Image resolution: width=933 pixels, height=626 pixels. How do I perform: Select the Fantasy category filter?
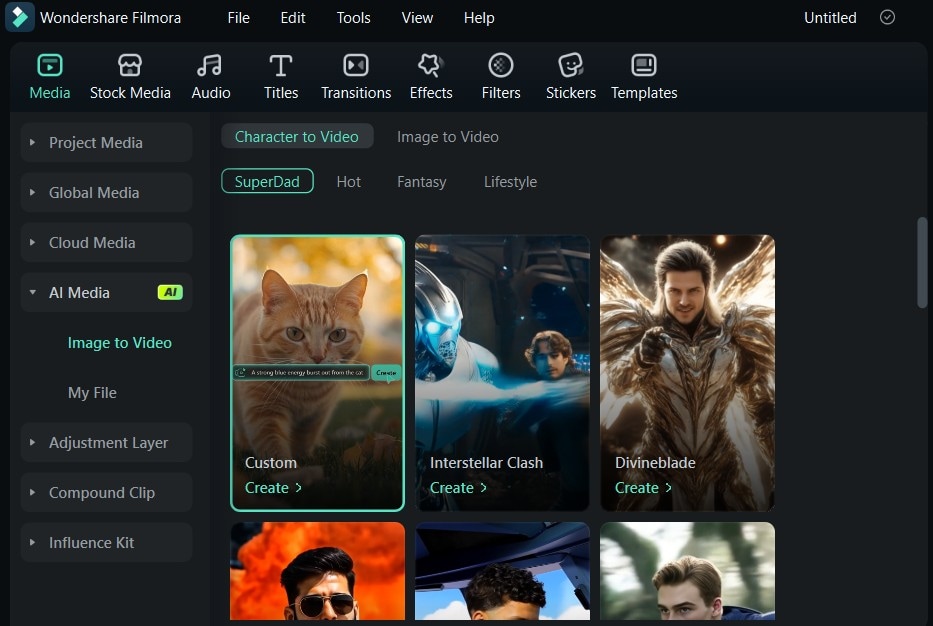coord(421,181)
